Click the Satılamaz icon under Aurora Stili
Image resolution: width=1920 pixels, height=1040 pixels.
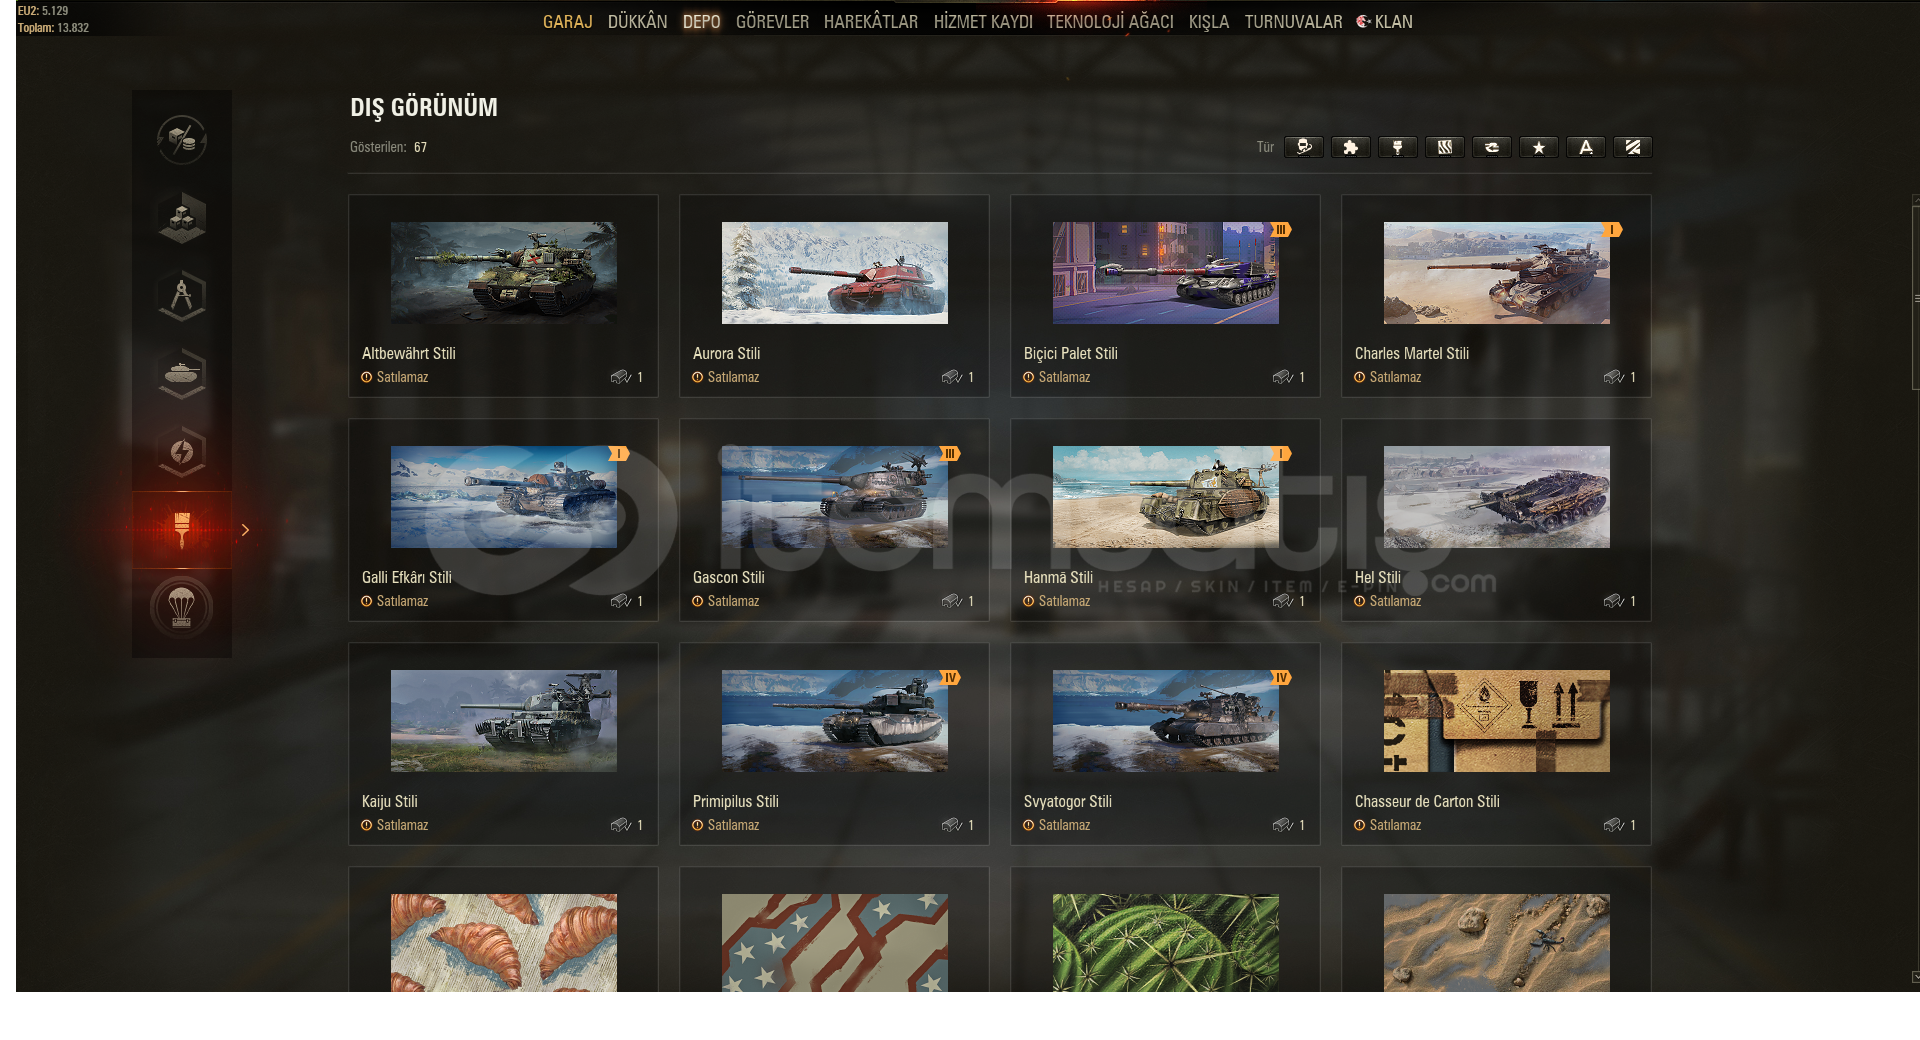(698, 377)
